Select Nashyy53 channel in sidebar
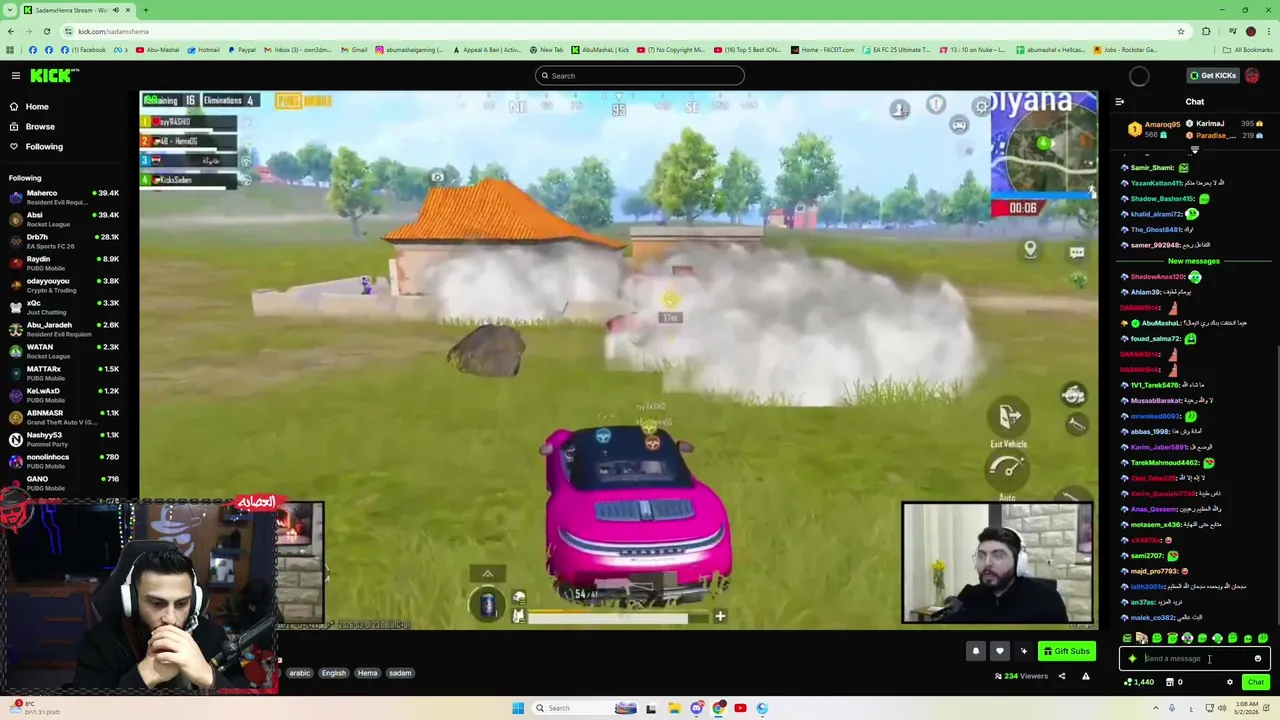 (65, 439)
